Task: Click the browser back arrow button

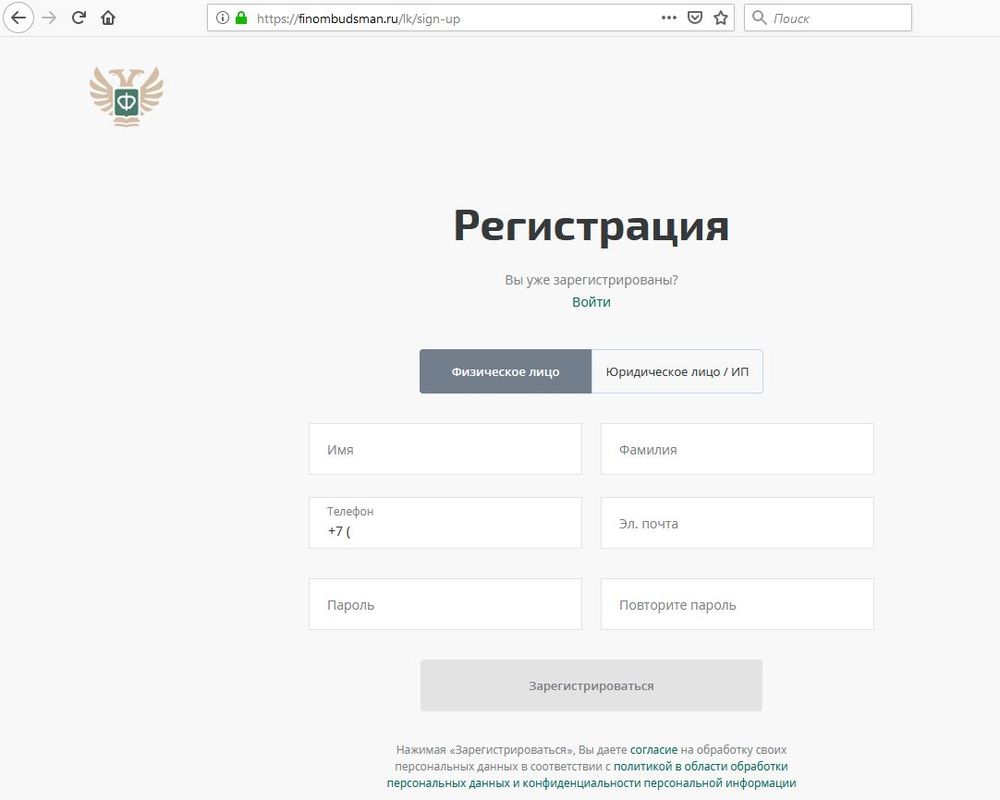Action: tap(18, 18)
